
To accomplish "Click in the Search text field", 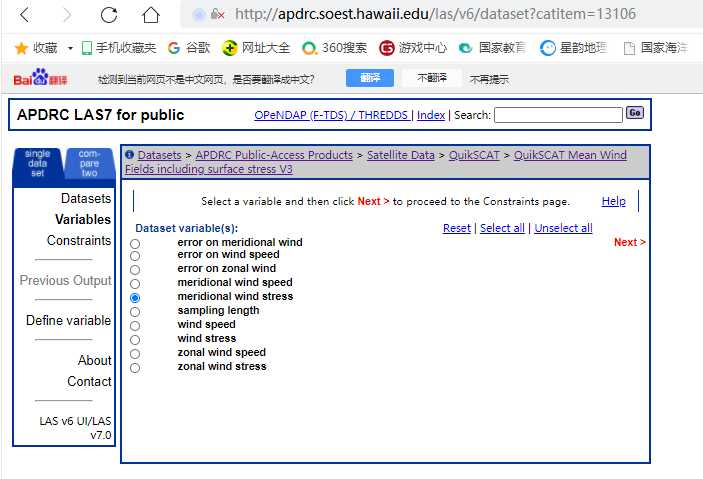I will point(558,115).
